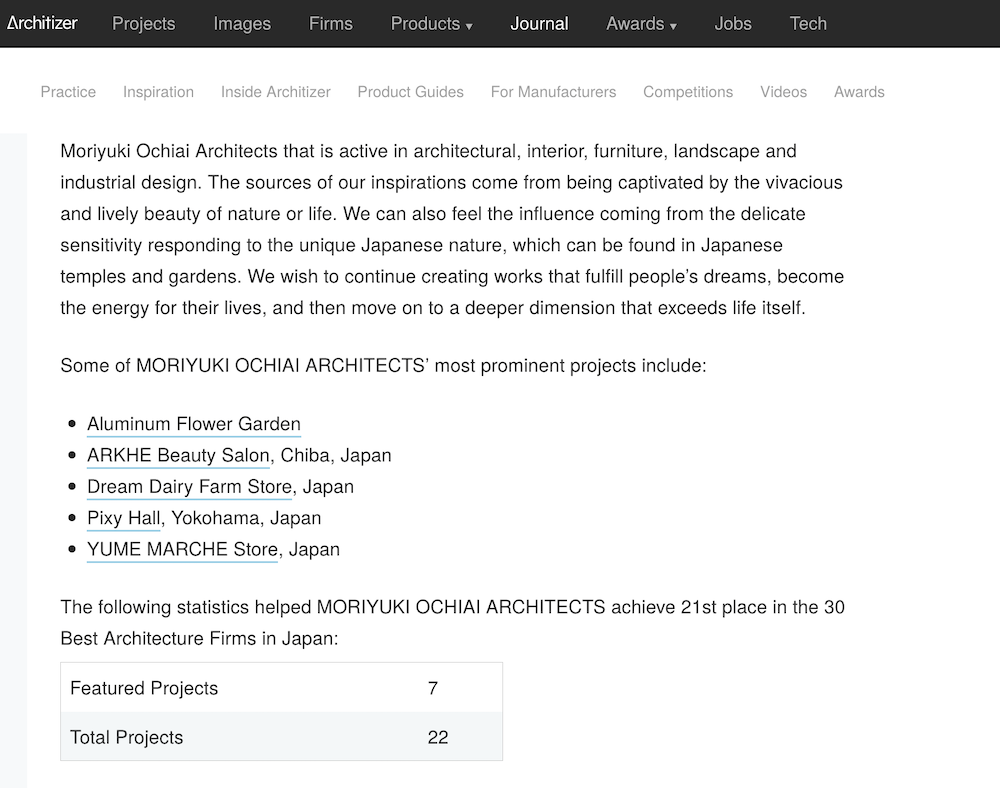Select the Journal nav item
1000x788 pixels.
539,24
